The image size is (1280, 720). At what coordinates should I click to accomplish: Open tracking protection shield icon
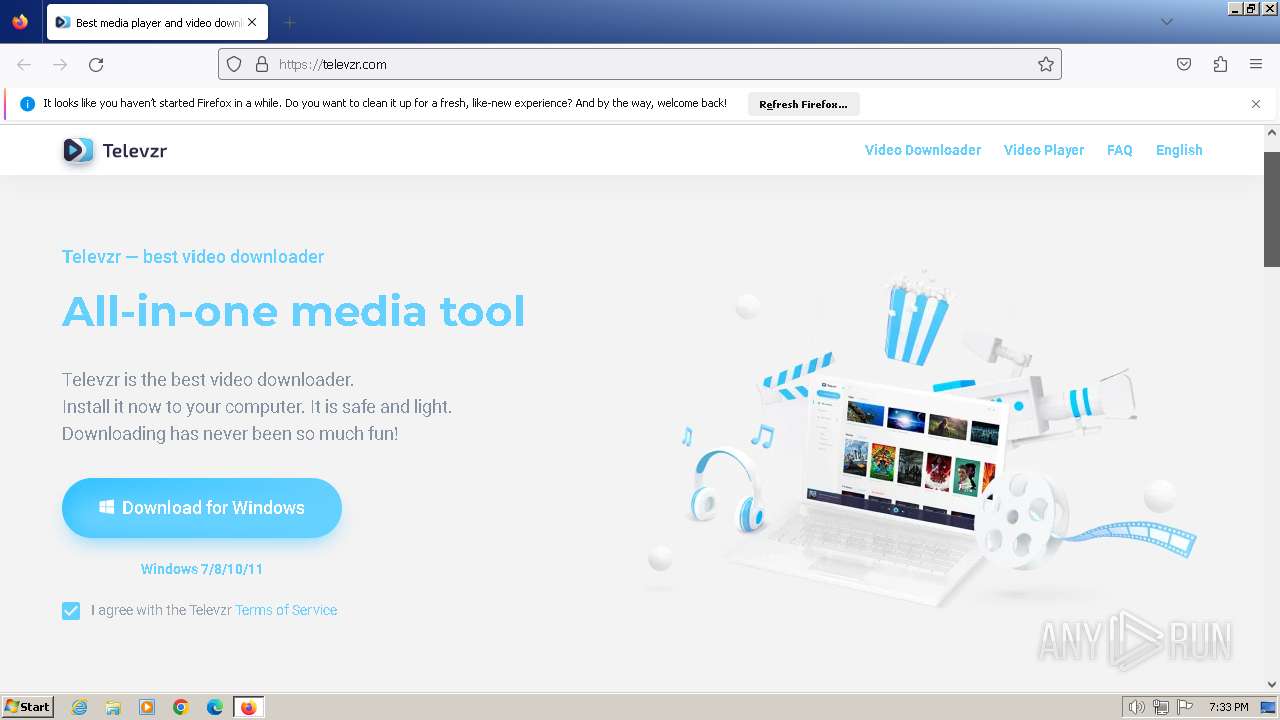coord(234,64)
